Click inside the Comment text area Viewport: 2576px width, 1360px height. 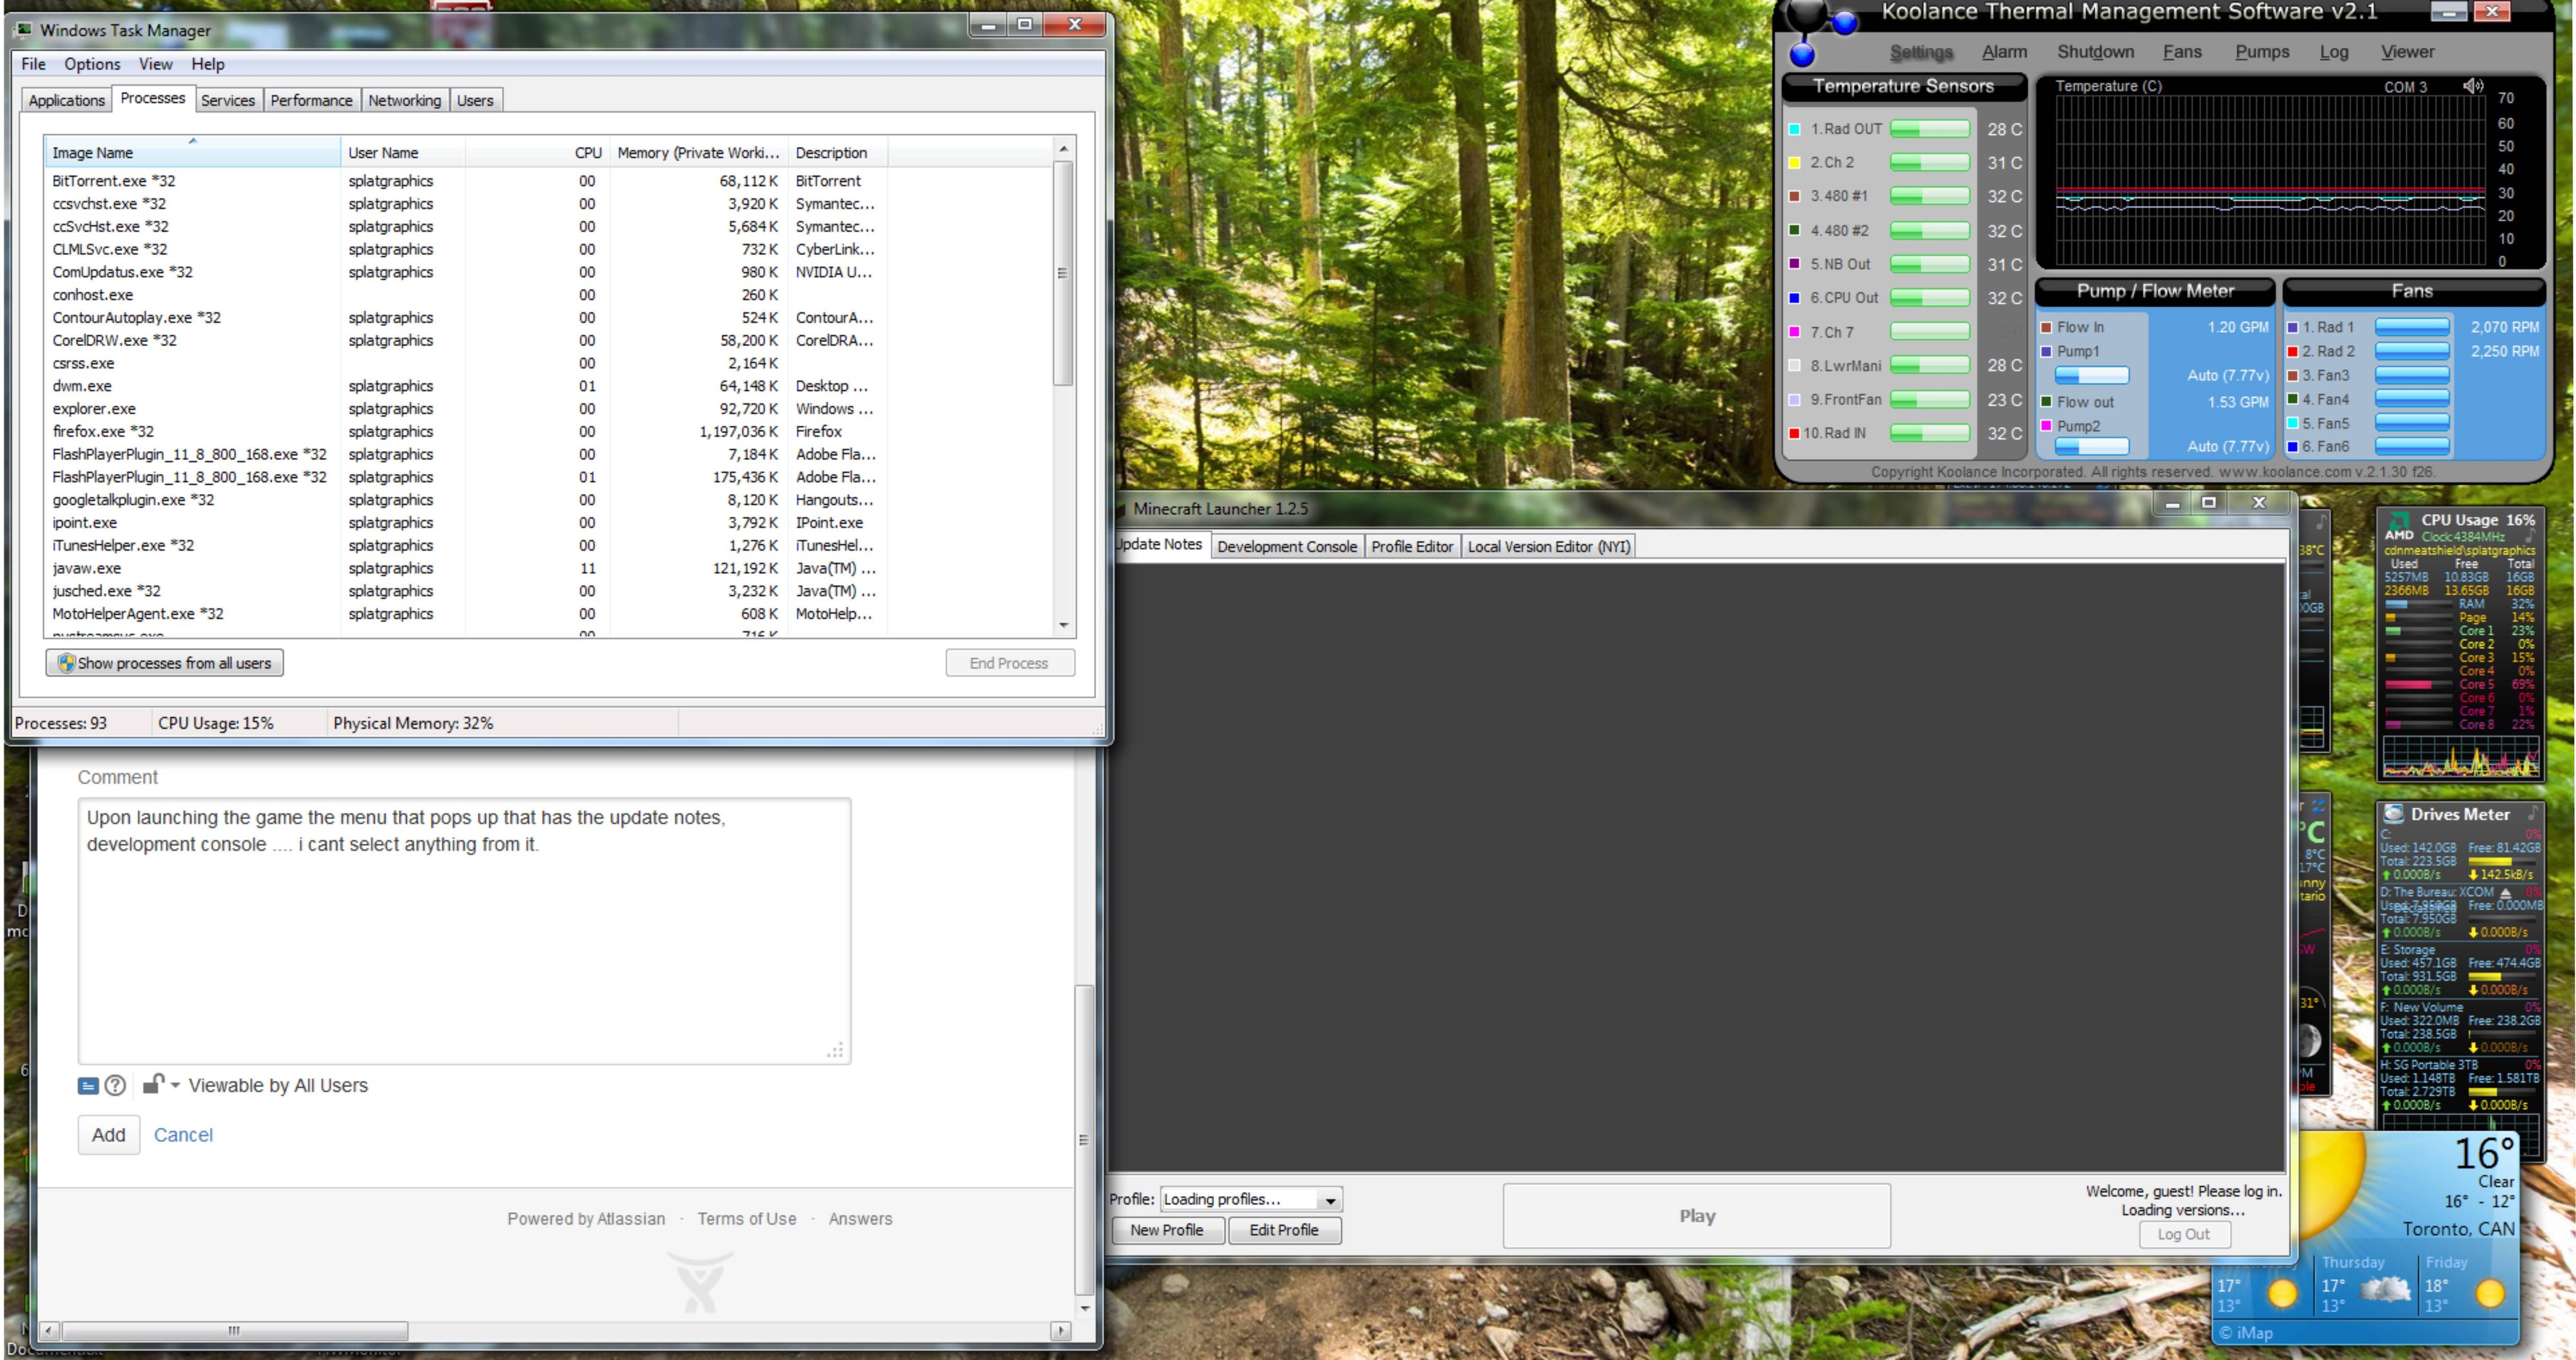point(464,930)
